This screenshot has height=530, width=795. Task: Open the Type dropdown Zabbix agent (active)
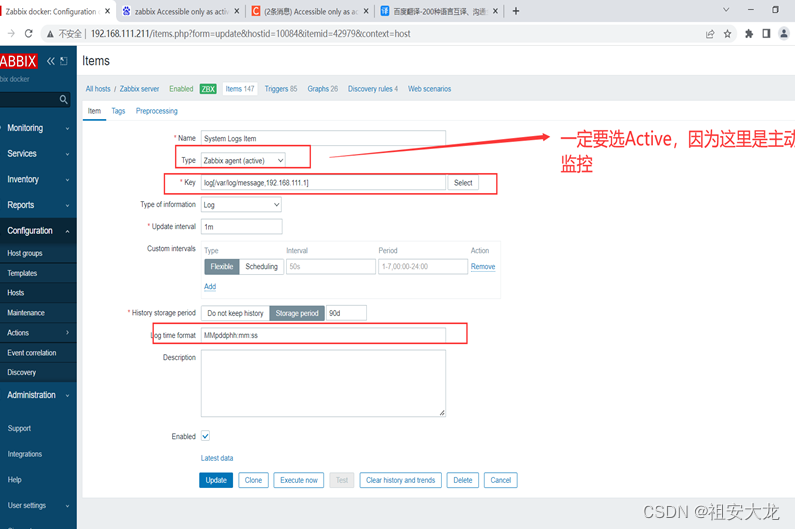243,160
